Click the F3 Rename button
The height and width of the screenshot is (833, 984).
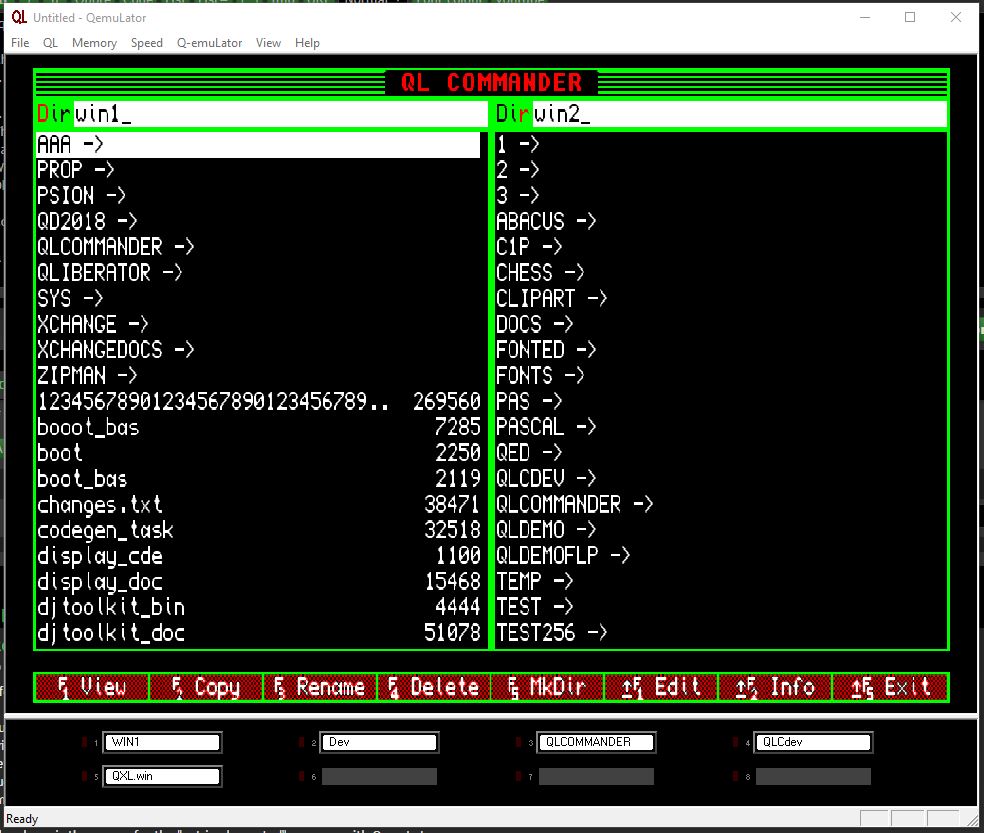[x=320, y=687]
